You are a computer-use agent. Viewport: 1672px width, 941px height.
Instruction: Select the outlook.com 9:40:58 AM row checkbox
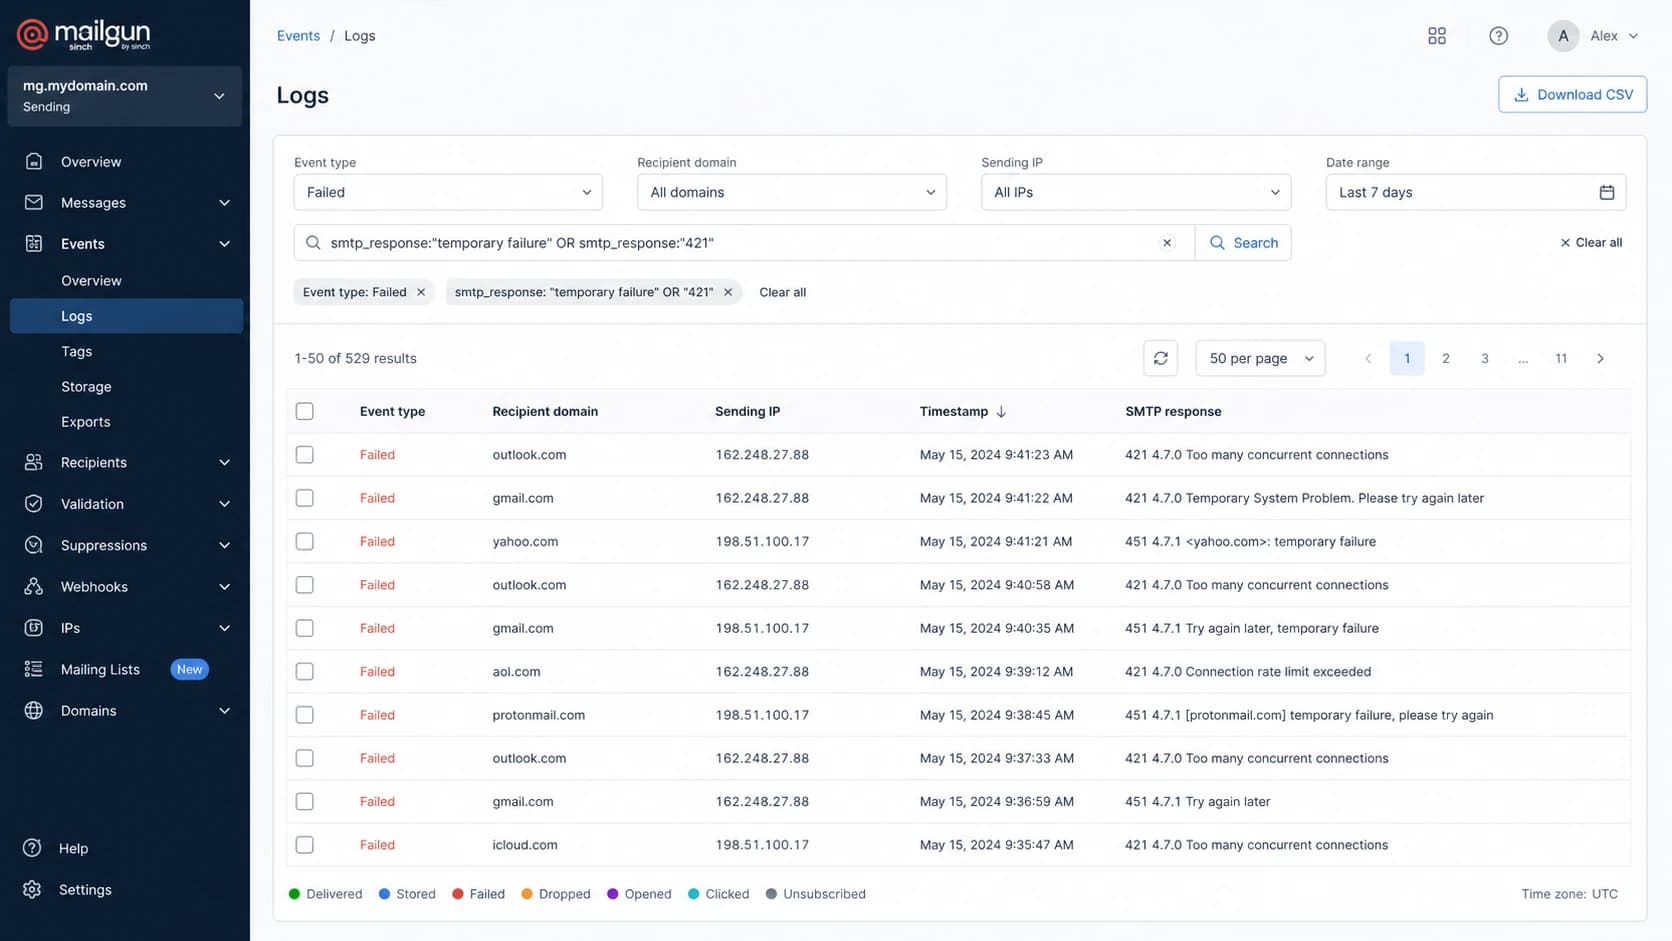(305, 585)
